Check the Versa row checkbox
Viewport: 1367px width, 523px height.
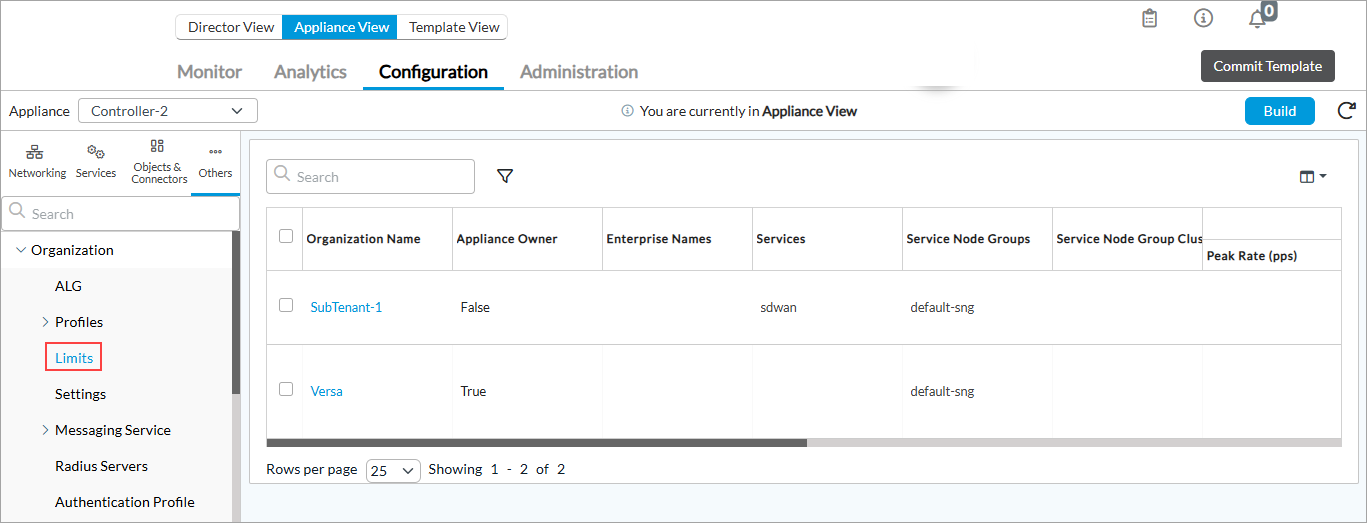pos(286,389)
